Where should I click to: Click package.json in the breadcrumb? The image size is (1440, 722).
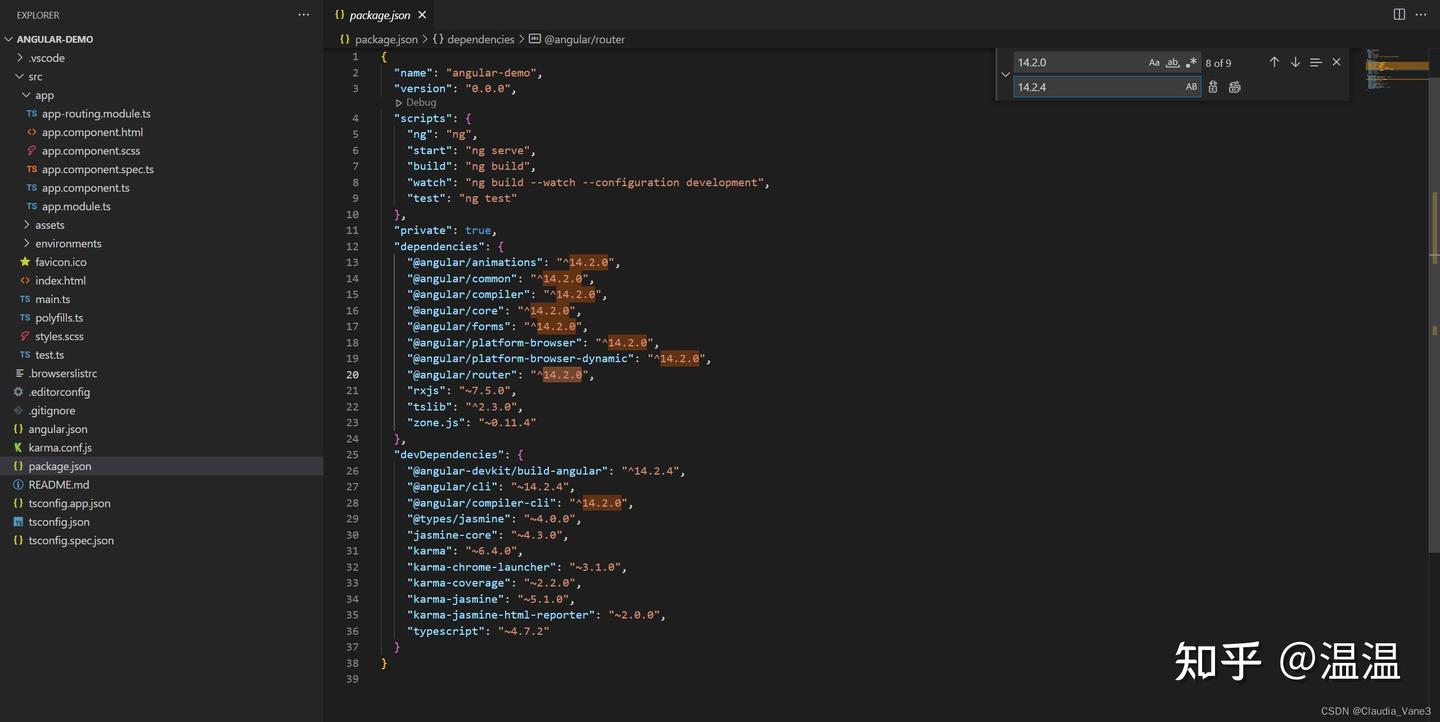(386, 39)
